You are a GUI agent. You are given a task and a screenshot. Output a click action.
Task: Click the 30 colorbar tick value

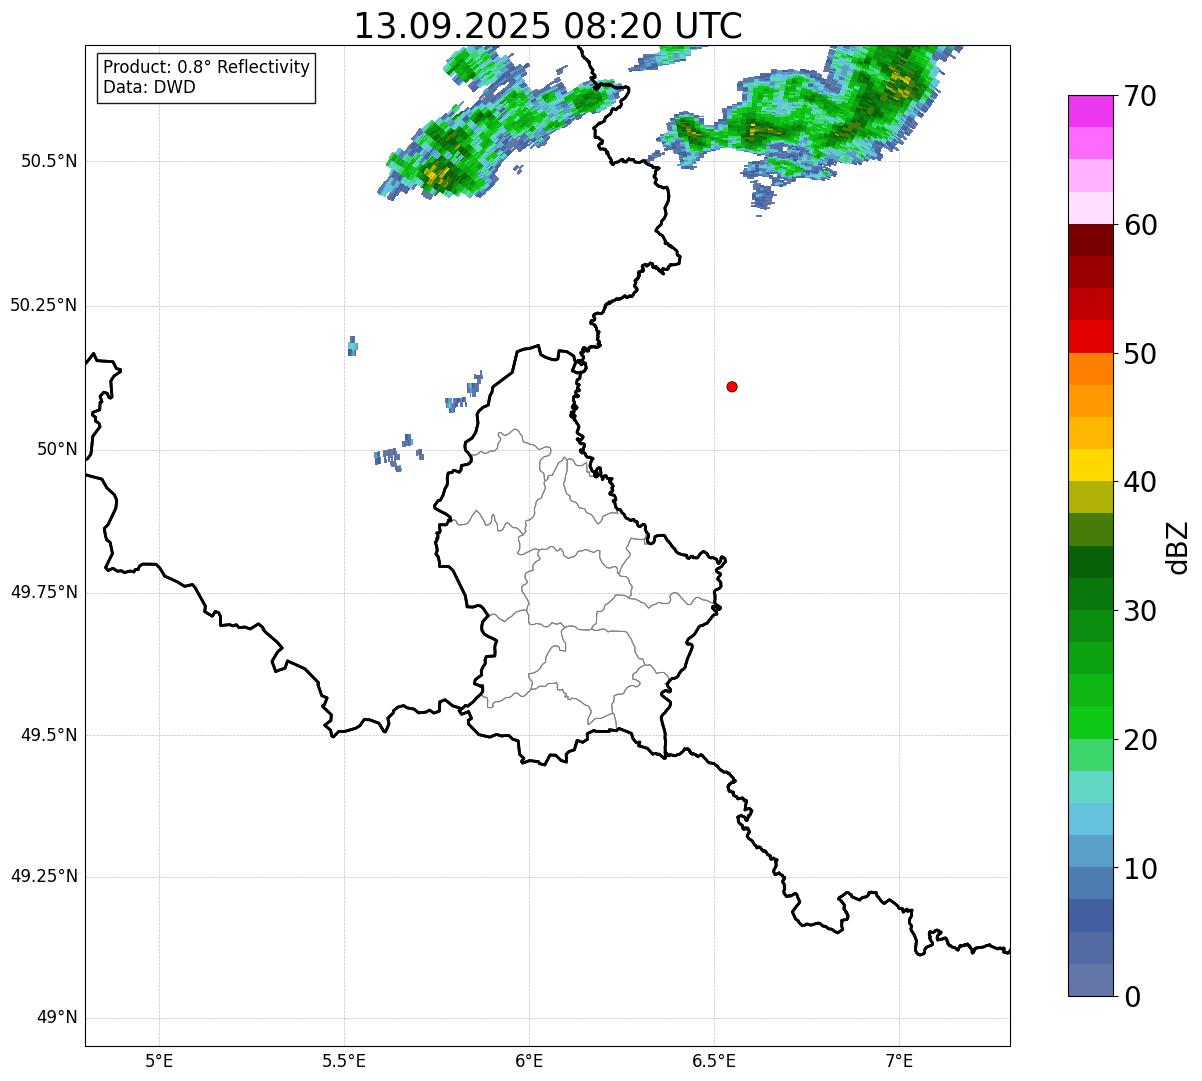[1140, 611]
